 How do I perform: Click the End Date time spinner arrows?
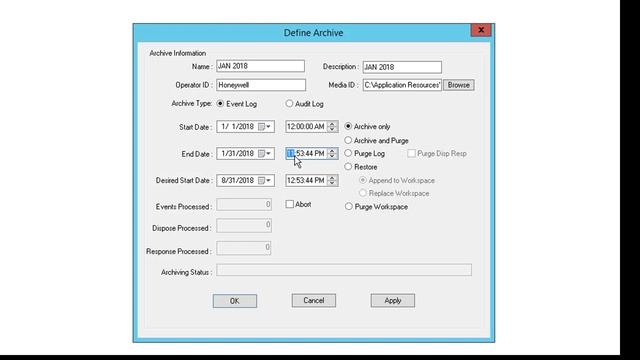coord(332,153)
